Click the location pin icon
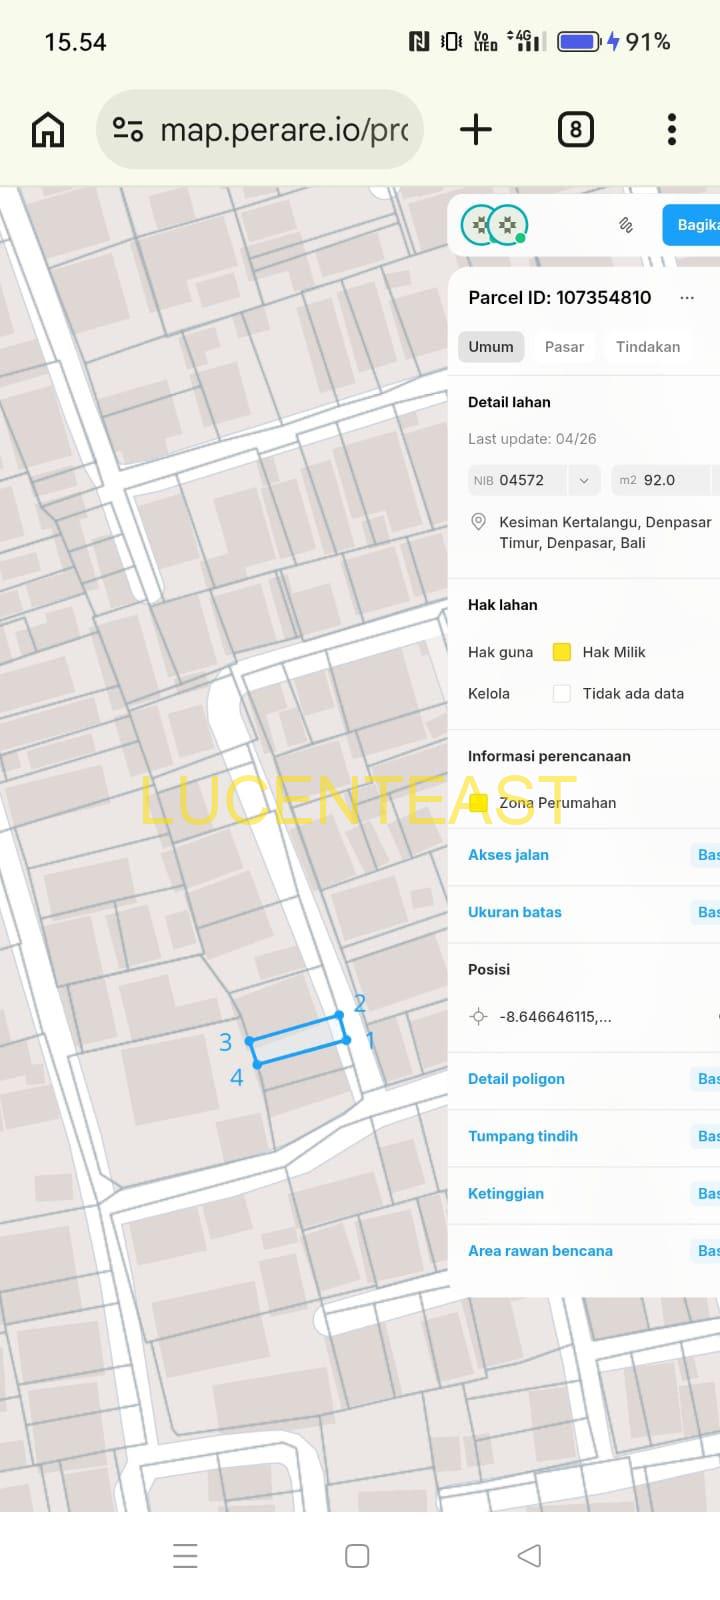 [478, 522]
